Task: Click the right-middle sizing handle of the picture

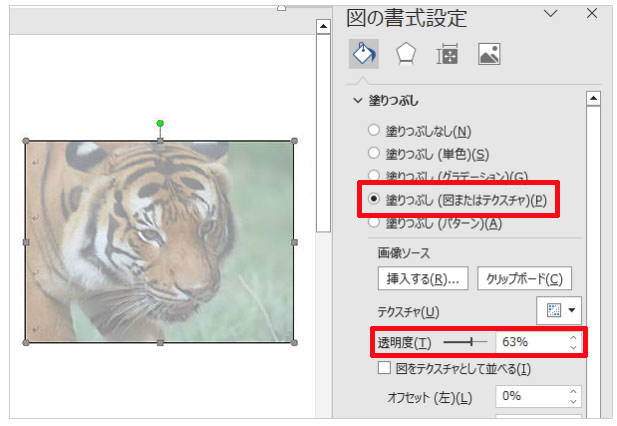Action: 294,242
